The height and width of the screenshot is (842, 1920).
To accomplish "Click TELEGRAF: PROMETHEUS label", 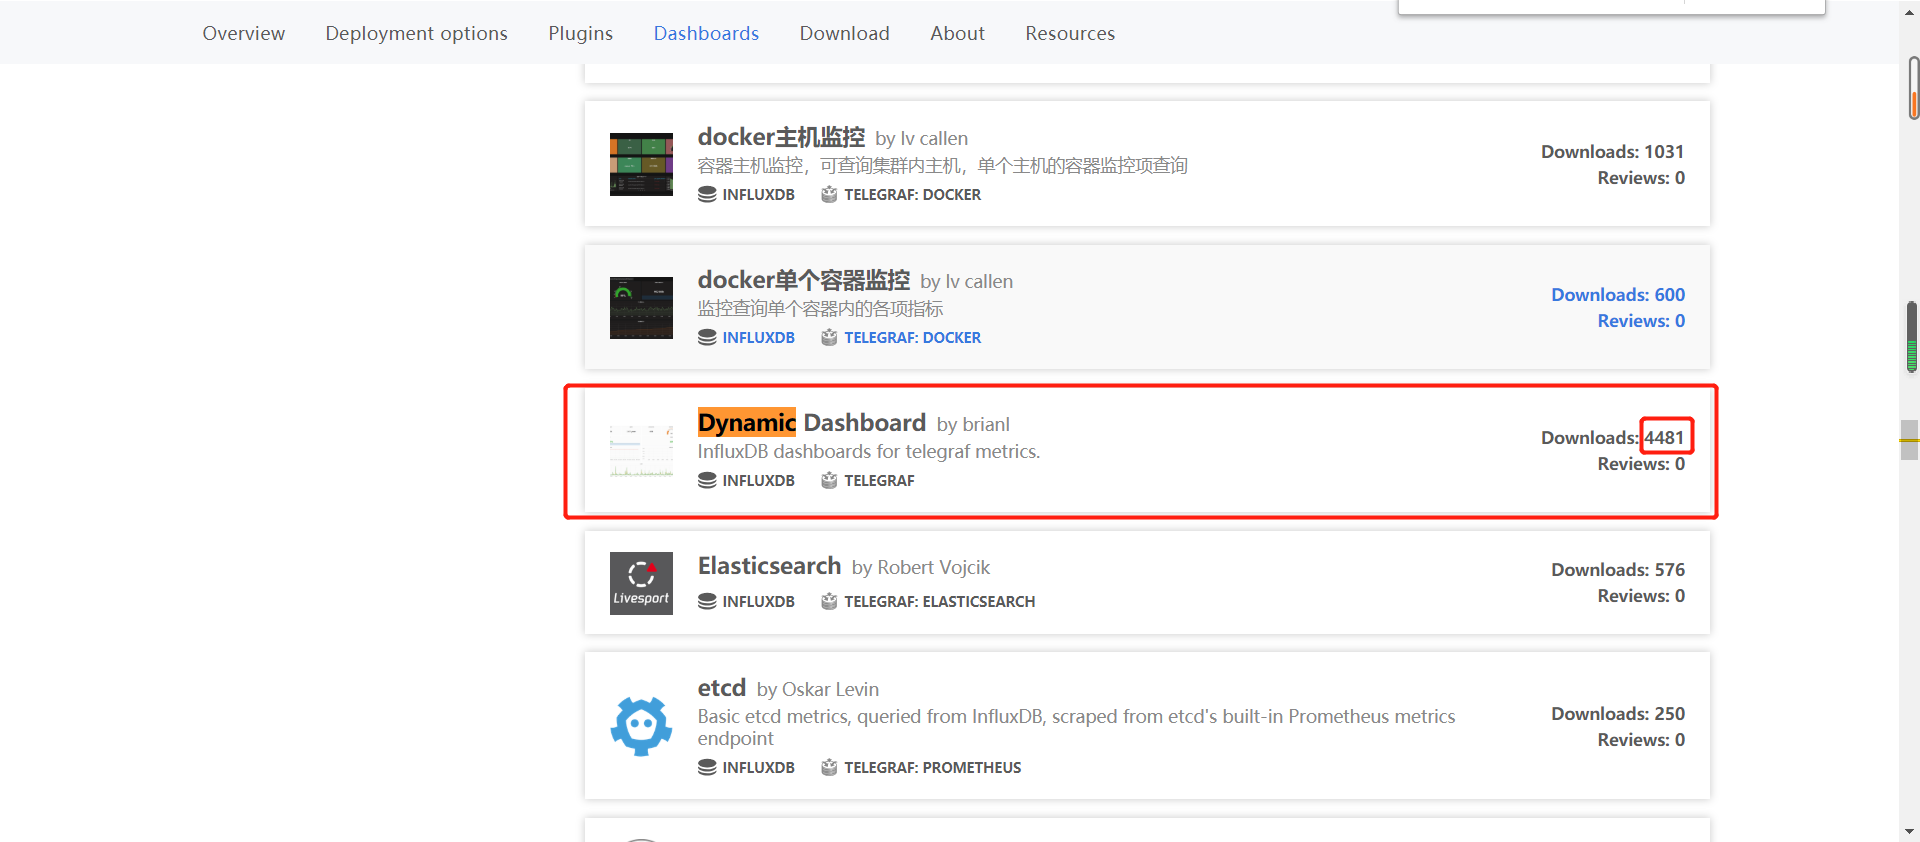I will click(932, 768).
